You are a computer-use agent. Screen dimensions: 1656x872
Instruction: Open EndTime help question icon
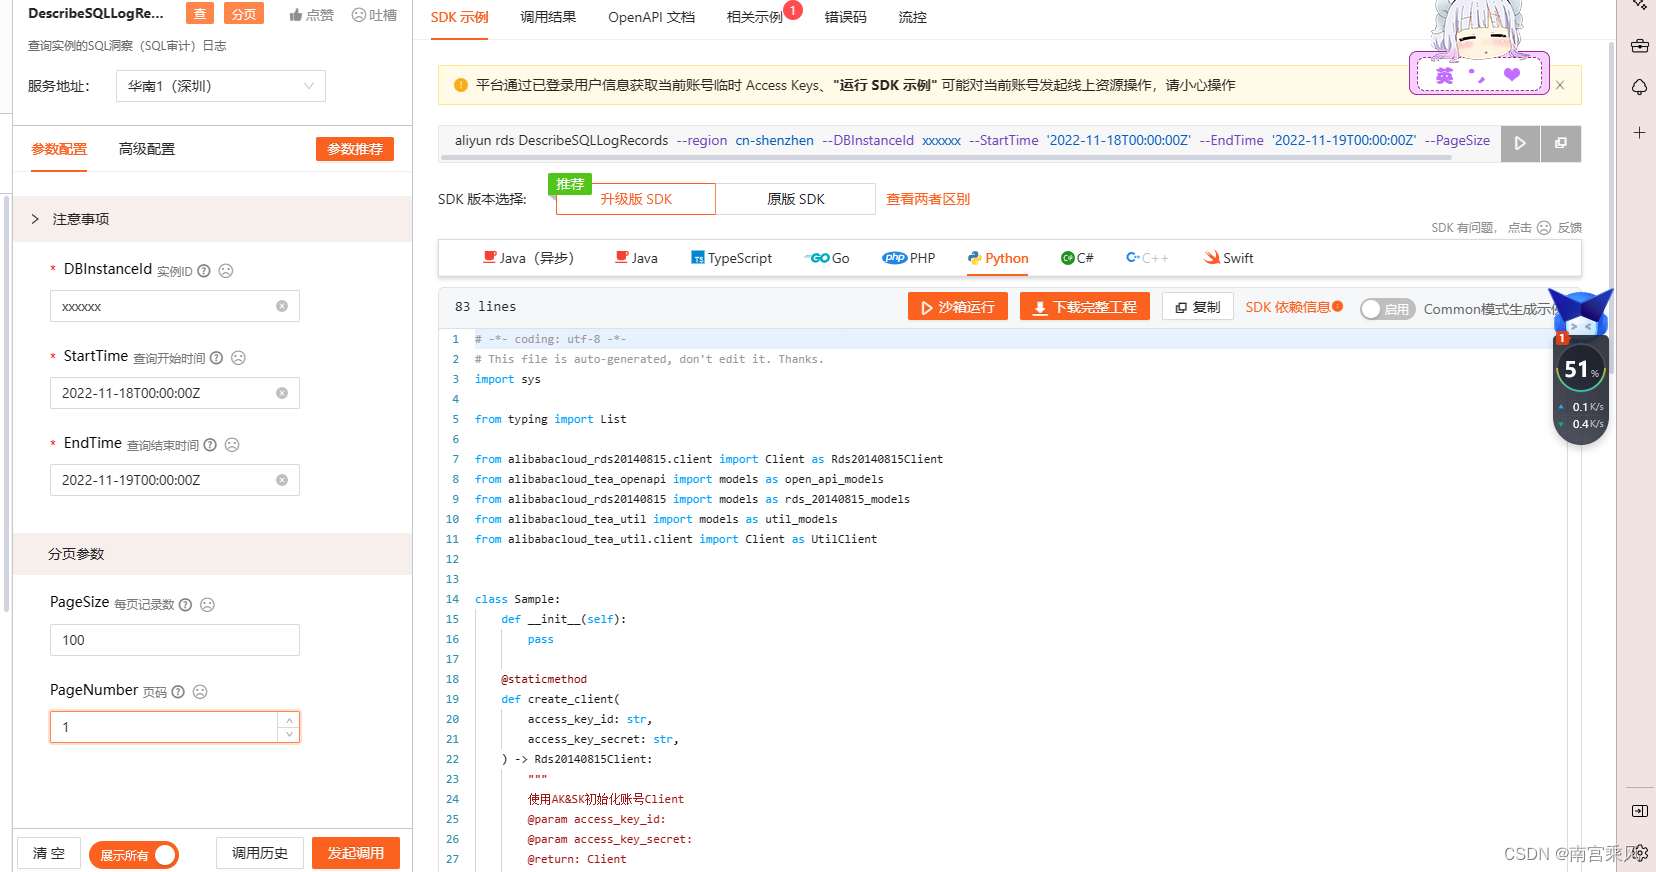pos(210,445)
